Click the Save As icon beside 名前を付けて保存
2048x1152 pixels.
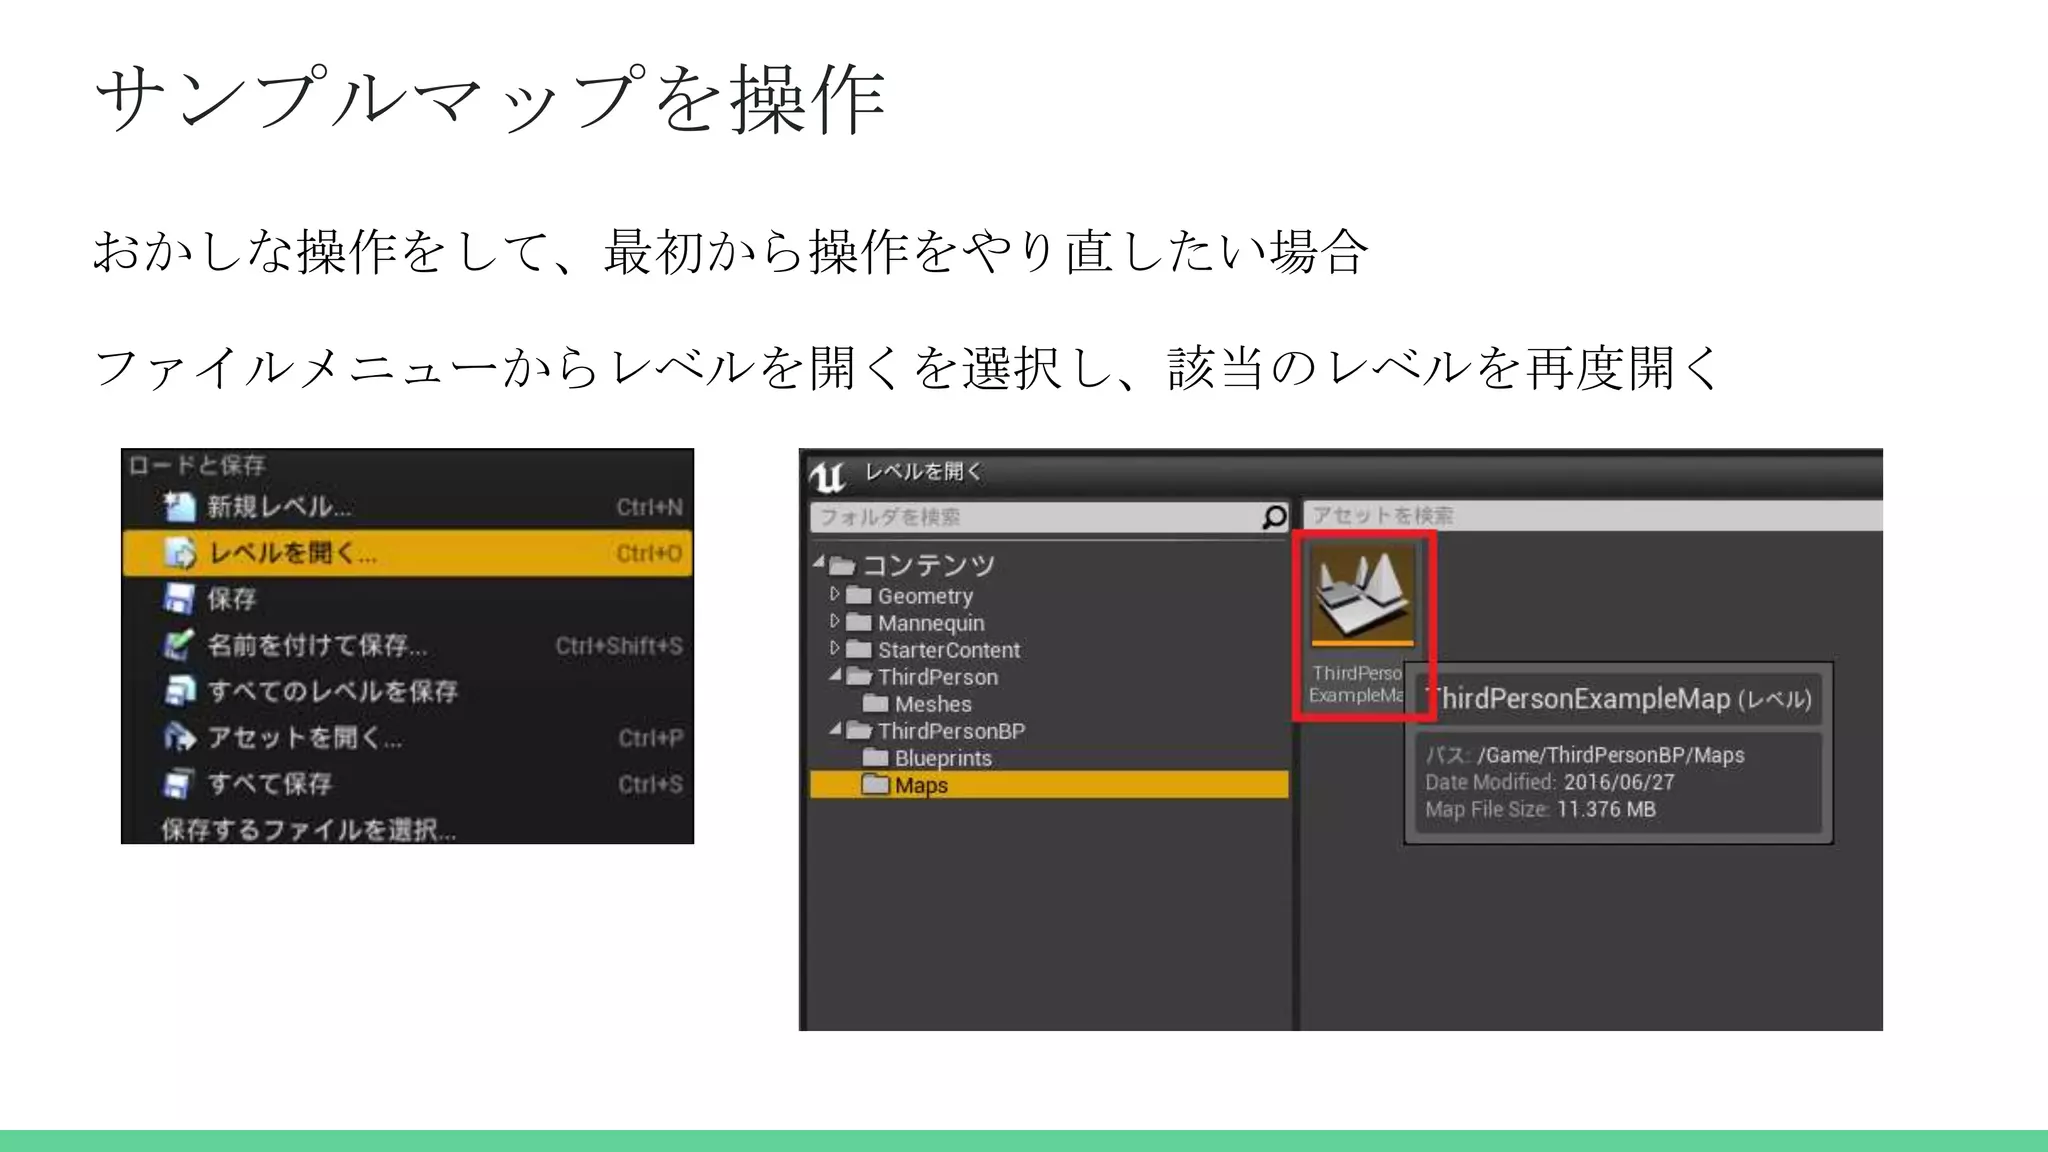180,645
